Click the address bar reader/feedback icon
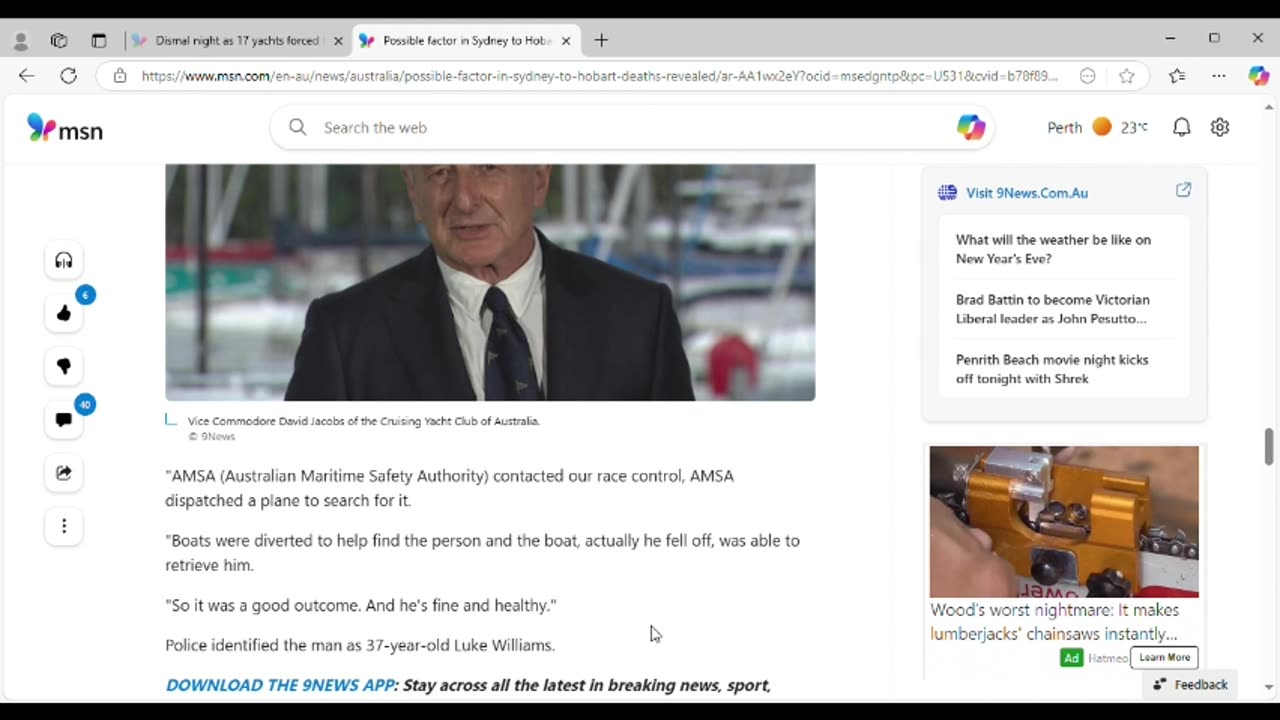 click(x=1087, y=76)
